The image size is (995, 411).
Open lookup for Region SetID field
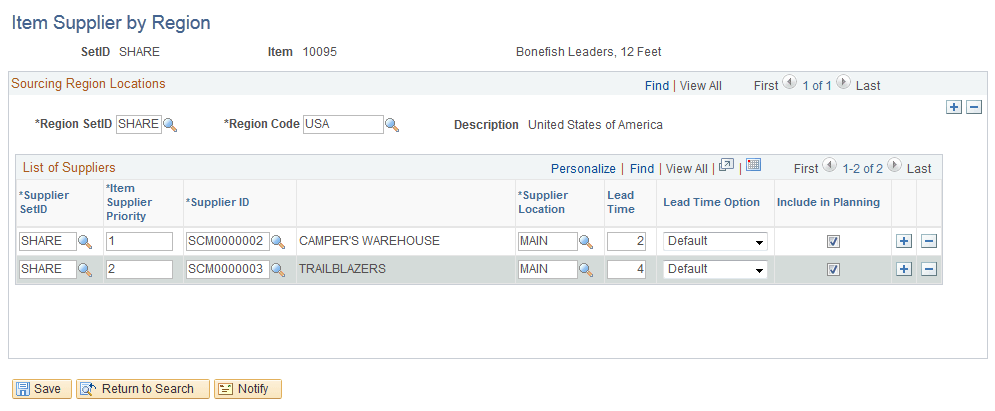pyautogui.click(x=170, y=126)
